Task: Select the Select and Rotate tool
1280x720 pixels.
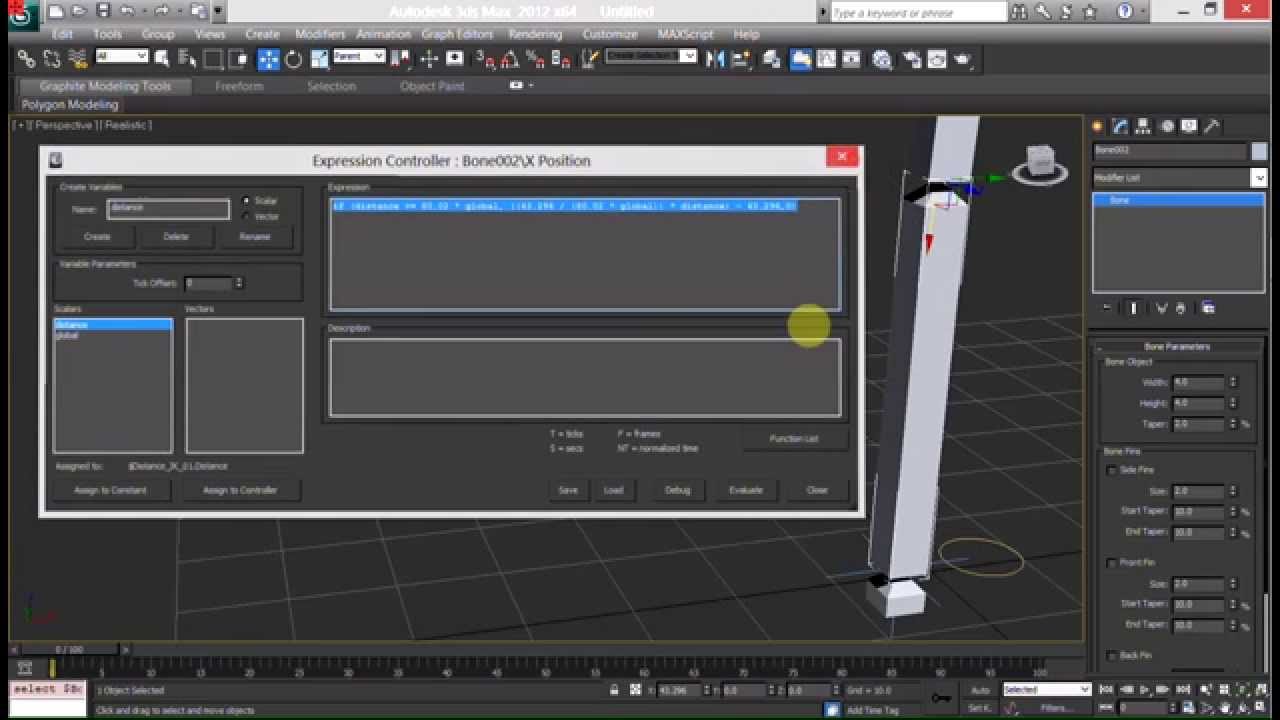Action: pyautogui.click(x=294, y=59)
